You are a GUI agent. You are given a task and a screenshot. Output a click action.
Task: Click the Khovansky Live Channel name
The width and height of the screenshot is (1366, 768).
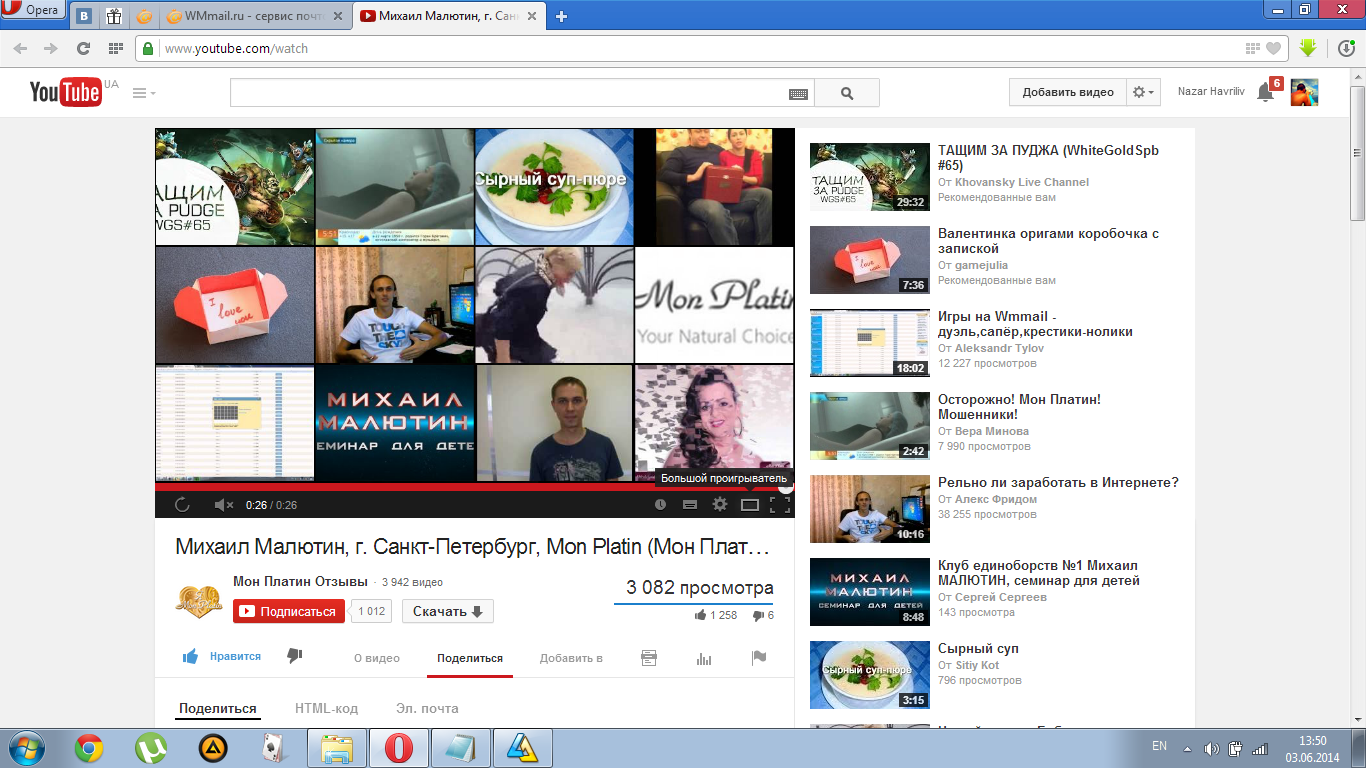pyautogui.click(x=1022, y=182)
